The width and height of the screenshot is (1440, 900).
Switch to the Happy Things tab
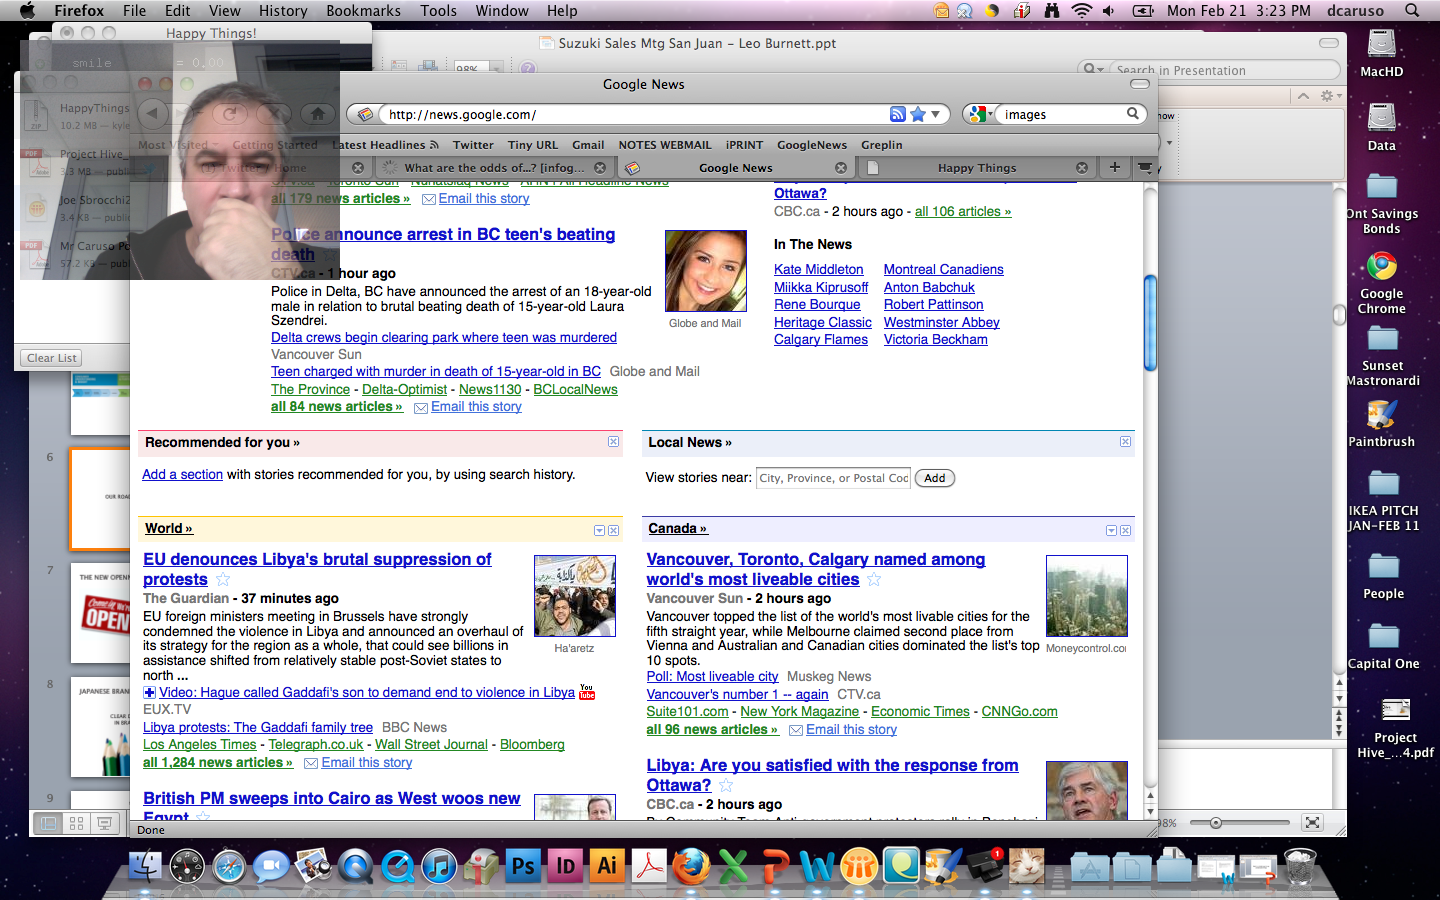[x=976, y=168]
